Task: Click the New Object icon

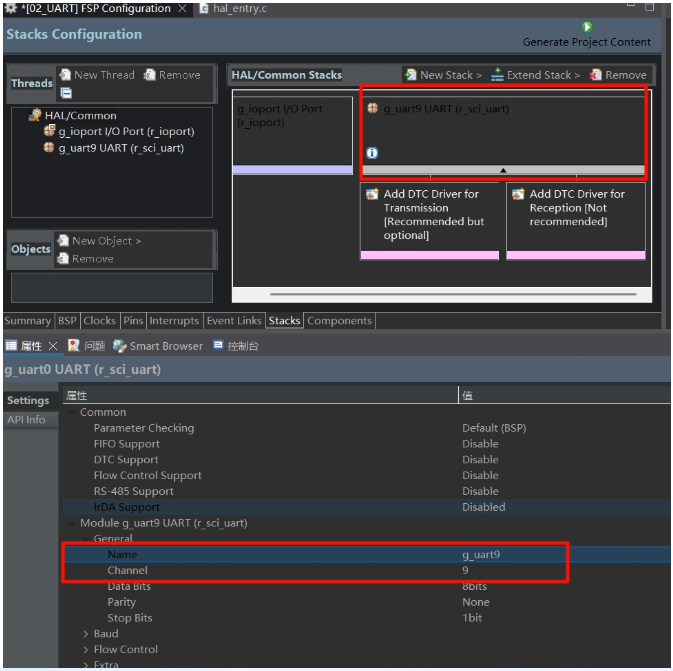Action: pyautogui.click(x=63, y=240)
